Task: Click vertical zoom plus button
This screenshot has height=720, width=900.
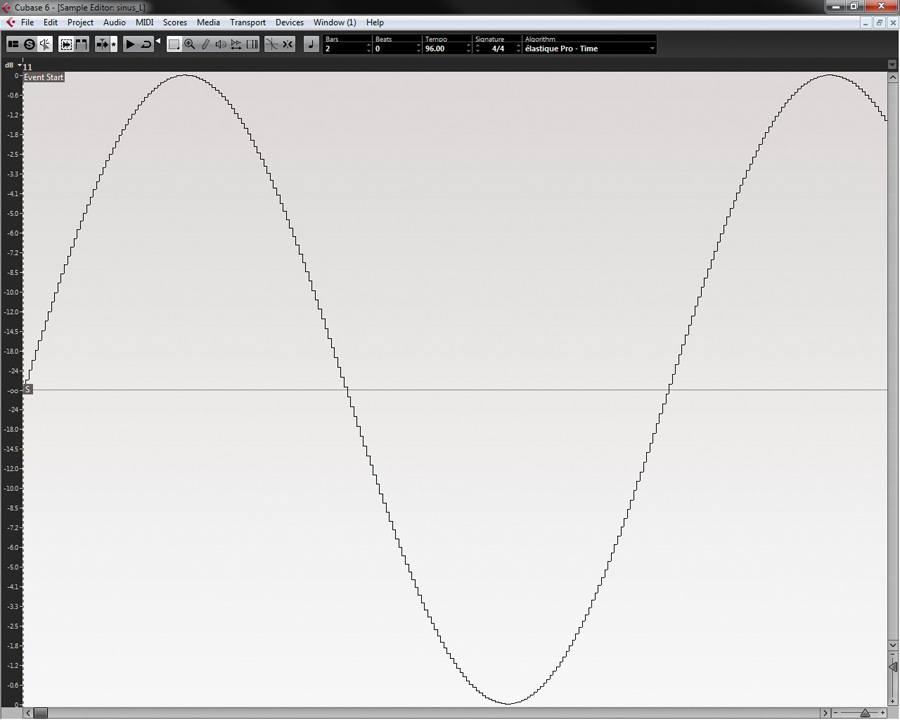Action: pos(893,702)
